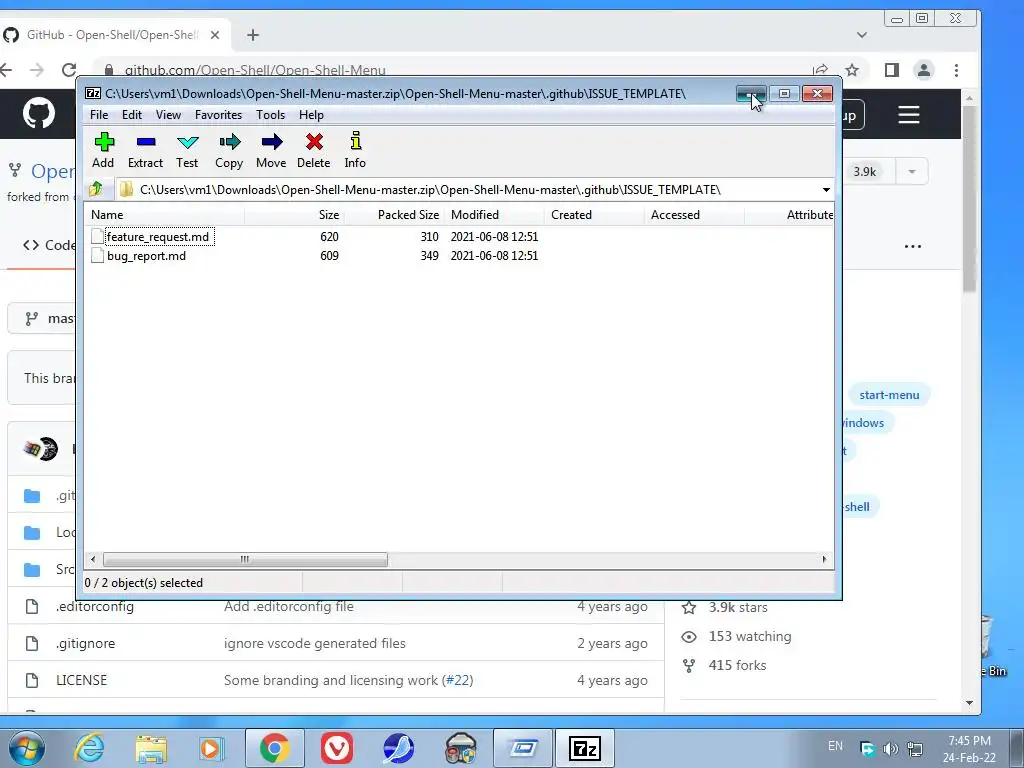This screenshot has width=1024, height=768.
Task: Go up one folder level icon
Action: [x=96, y=189]
